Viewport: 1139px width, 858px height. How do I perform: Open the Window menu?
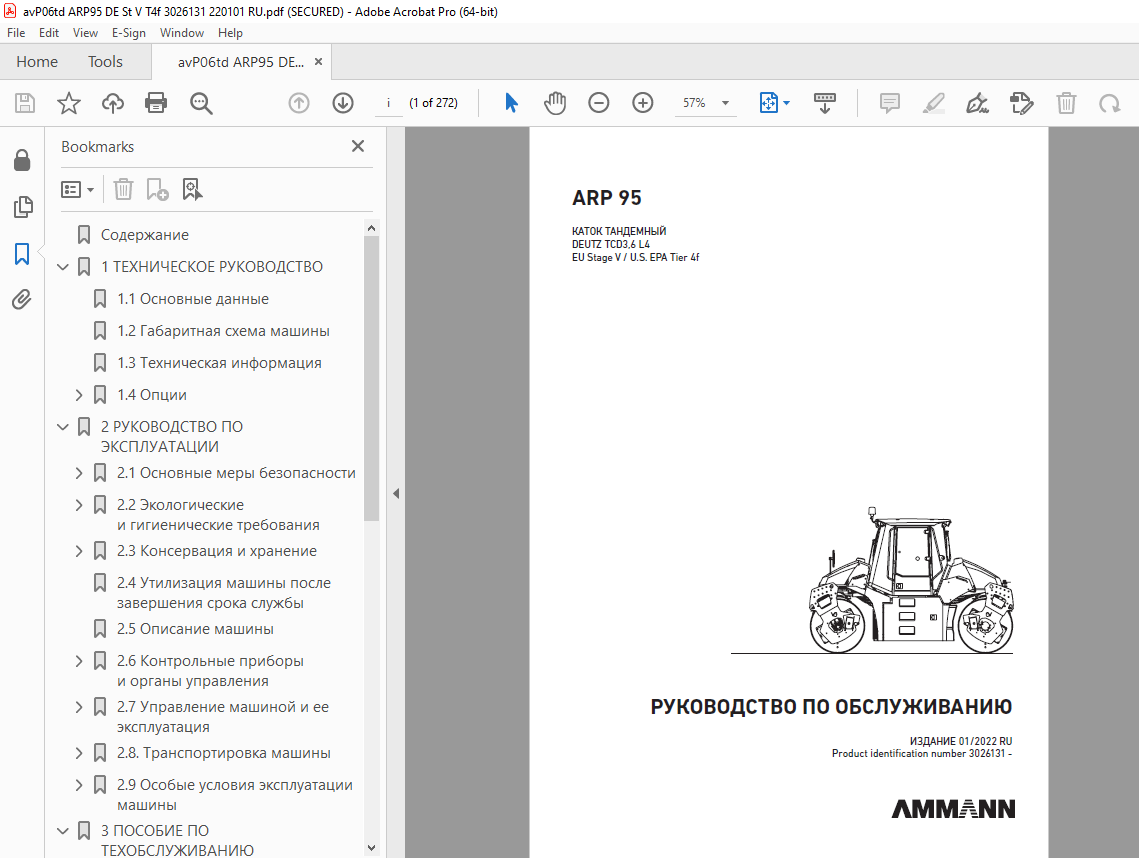coord(182,33)
